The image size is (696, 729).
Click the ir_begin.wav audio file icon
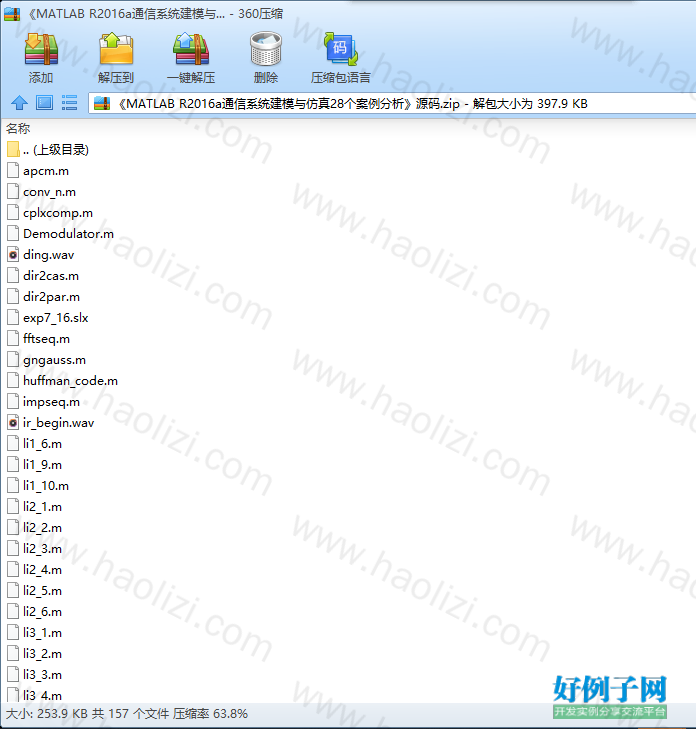point(13,423)
